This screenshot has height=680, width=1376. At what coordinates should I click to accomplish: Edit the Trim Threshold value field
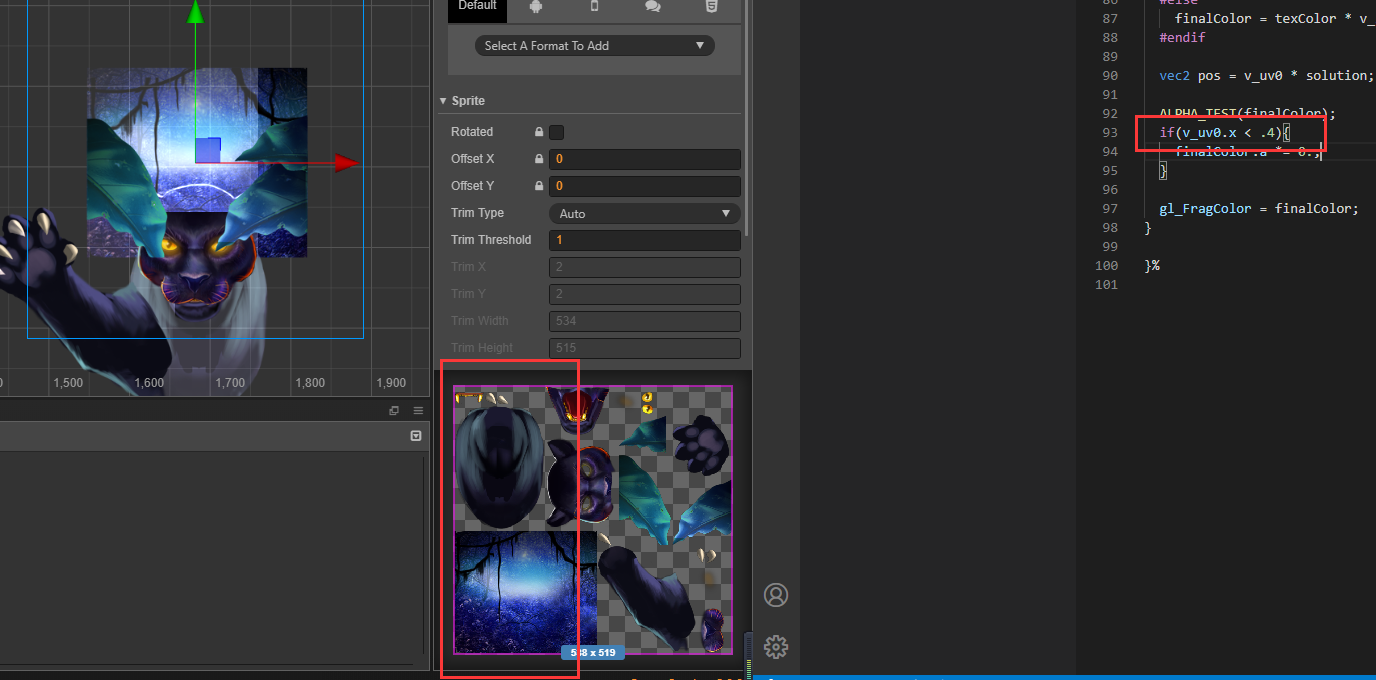coord(644,240)
